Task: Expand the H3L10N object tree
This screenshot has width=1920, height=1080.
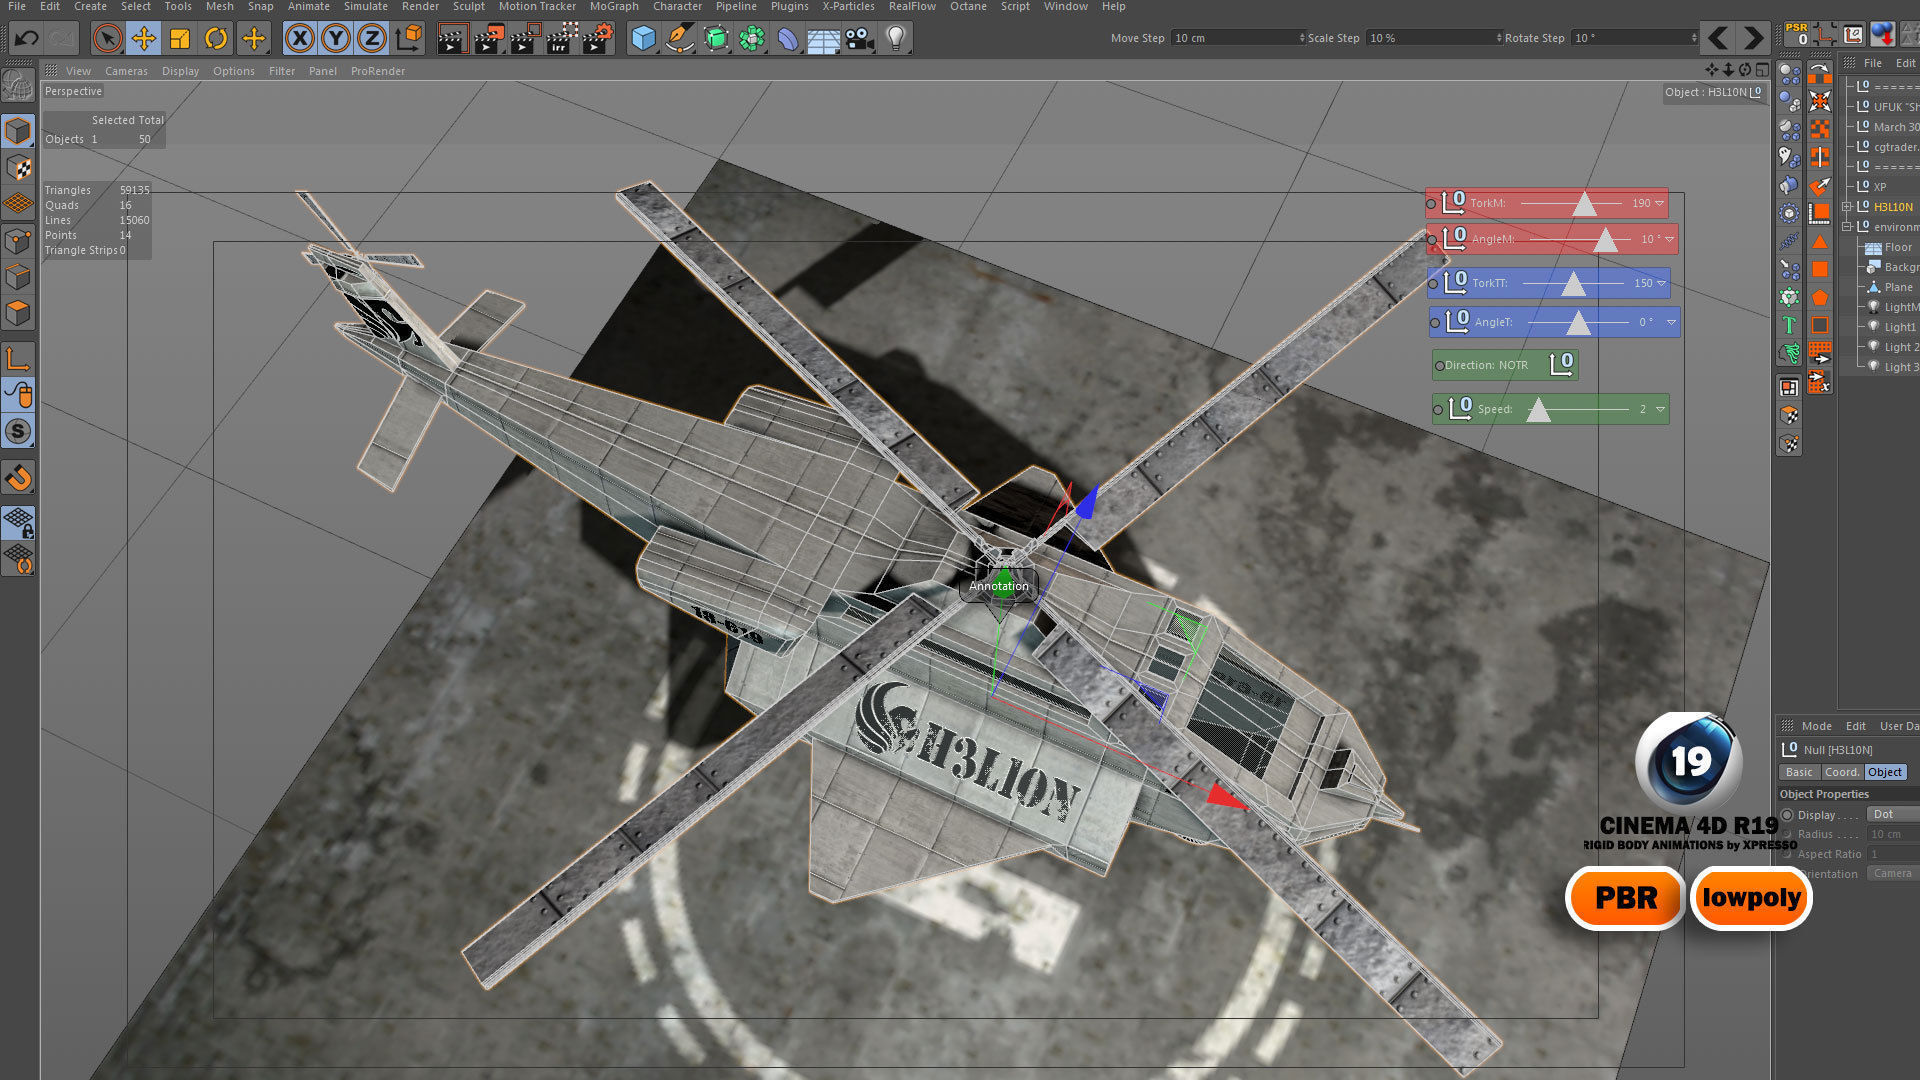Action: [x=1847, y=207]
